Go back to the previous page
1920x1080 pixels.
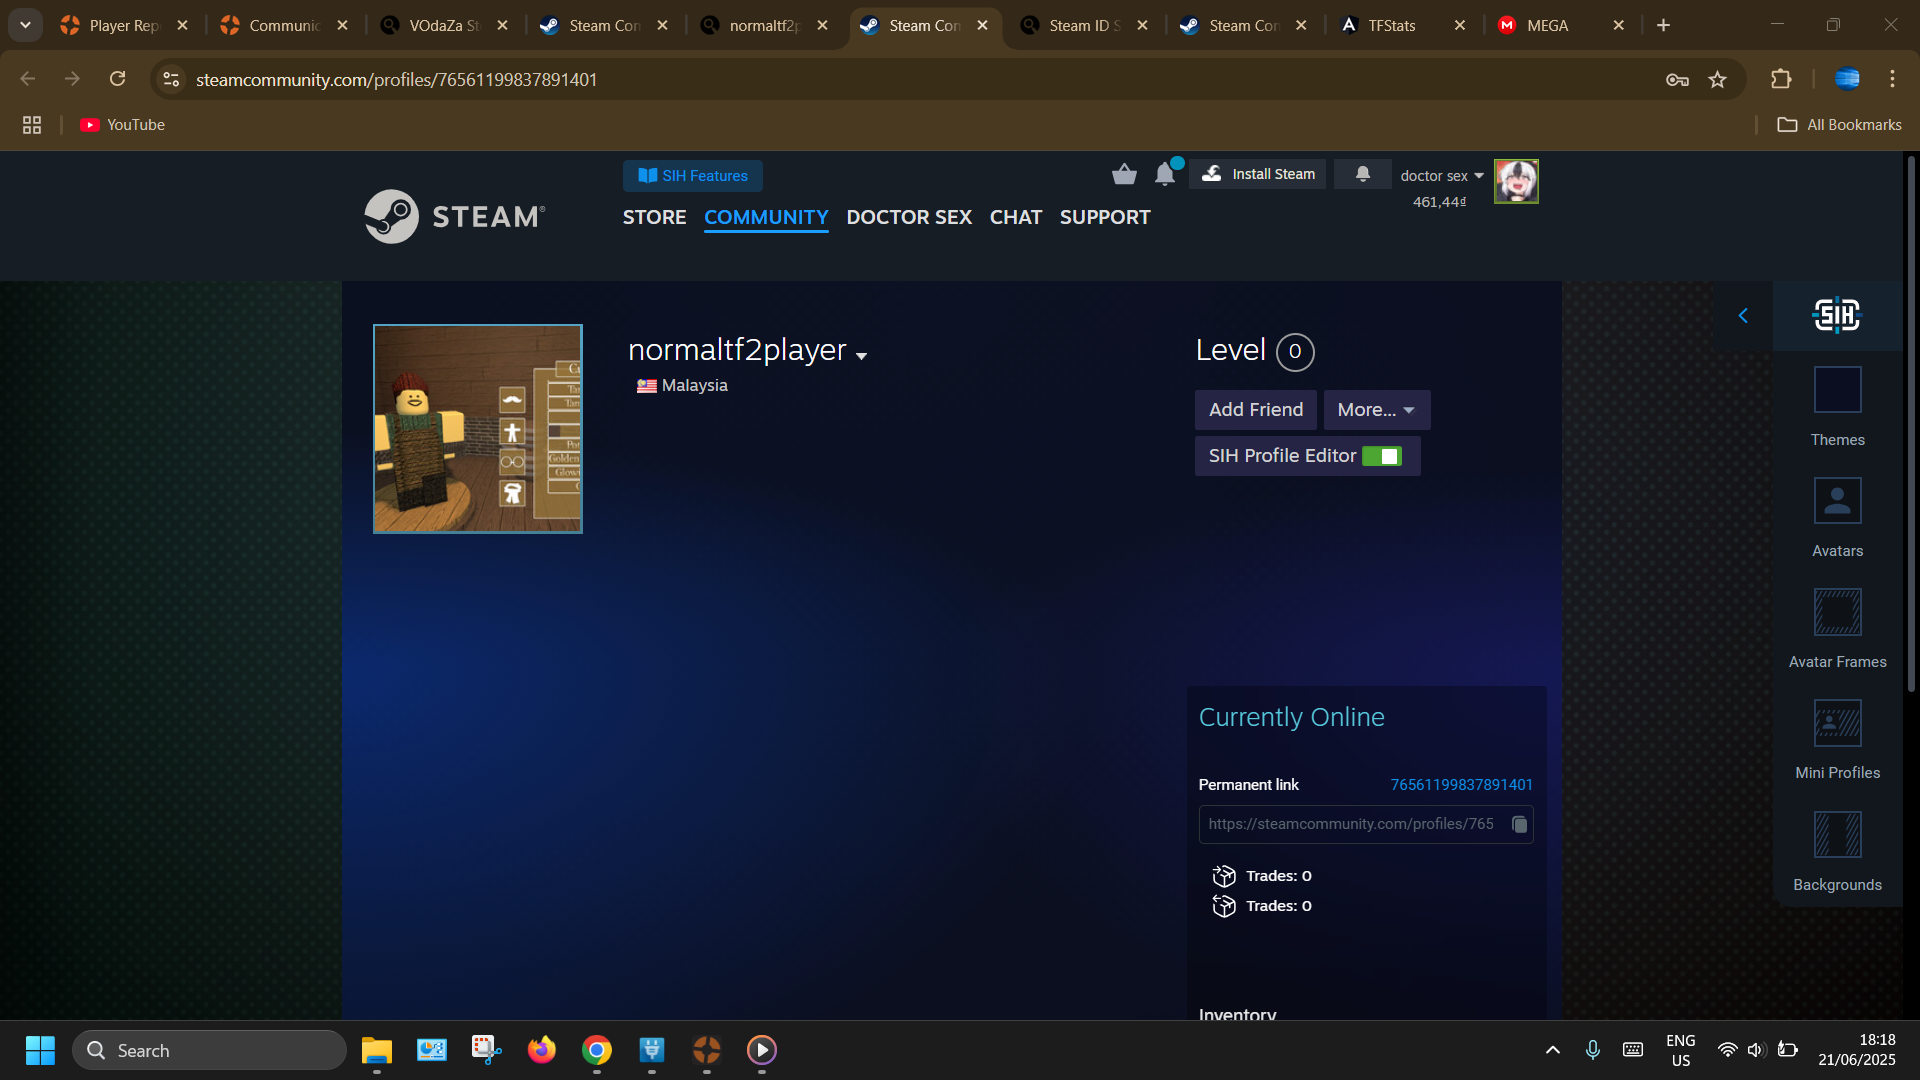(x=28, y=79)
